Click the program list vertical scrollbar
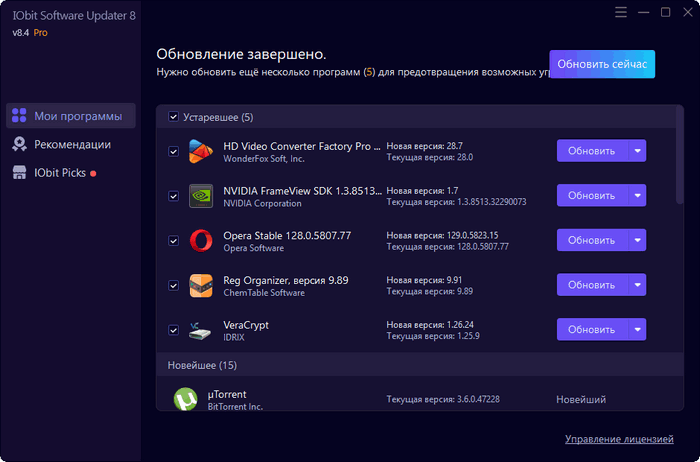The width and height of the screenshot is (700, 462). coord(679,155)
